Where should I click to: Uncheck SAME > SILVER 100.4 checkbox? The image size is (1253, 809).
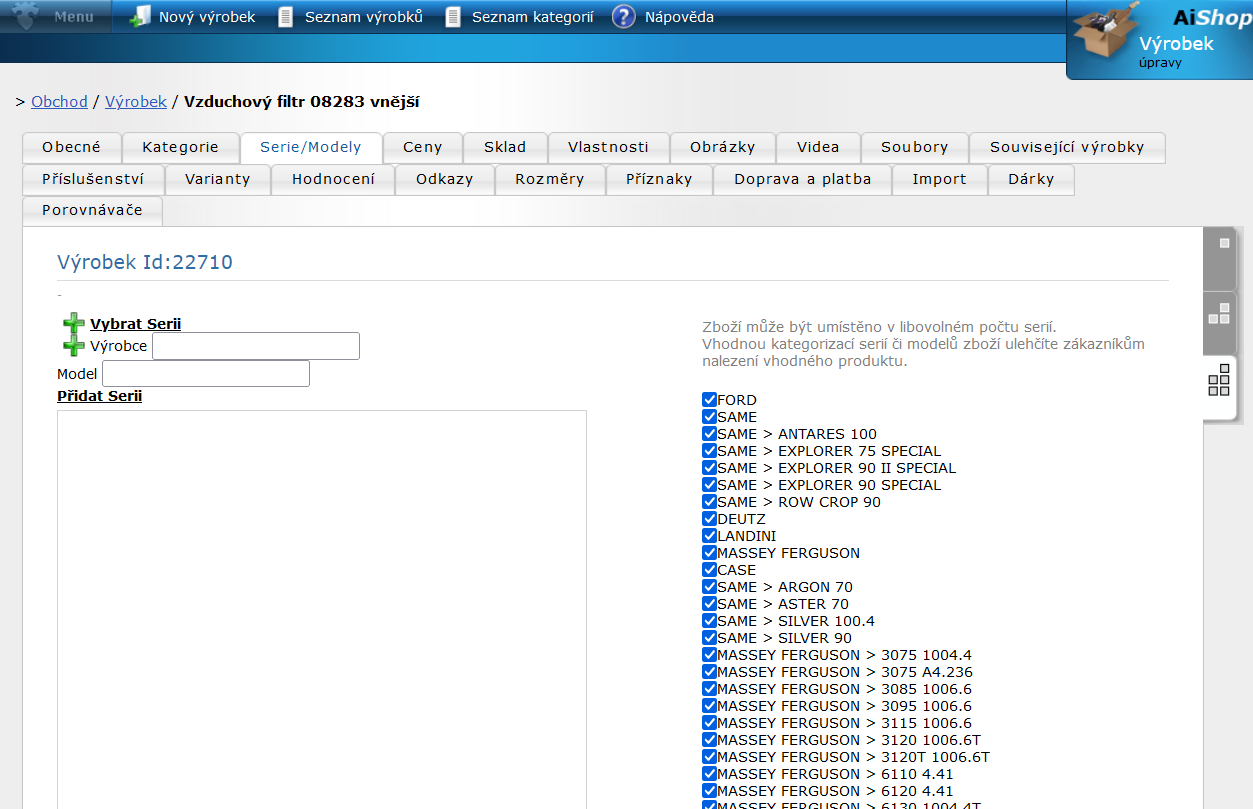point(709,621)
